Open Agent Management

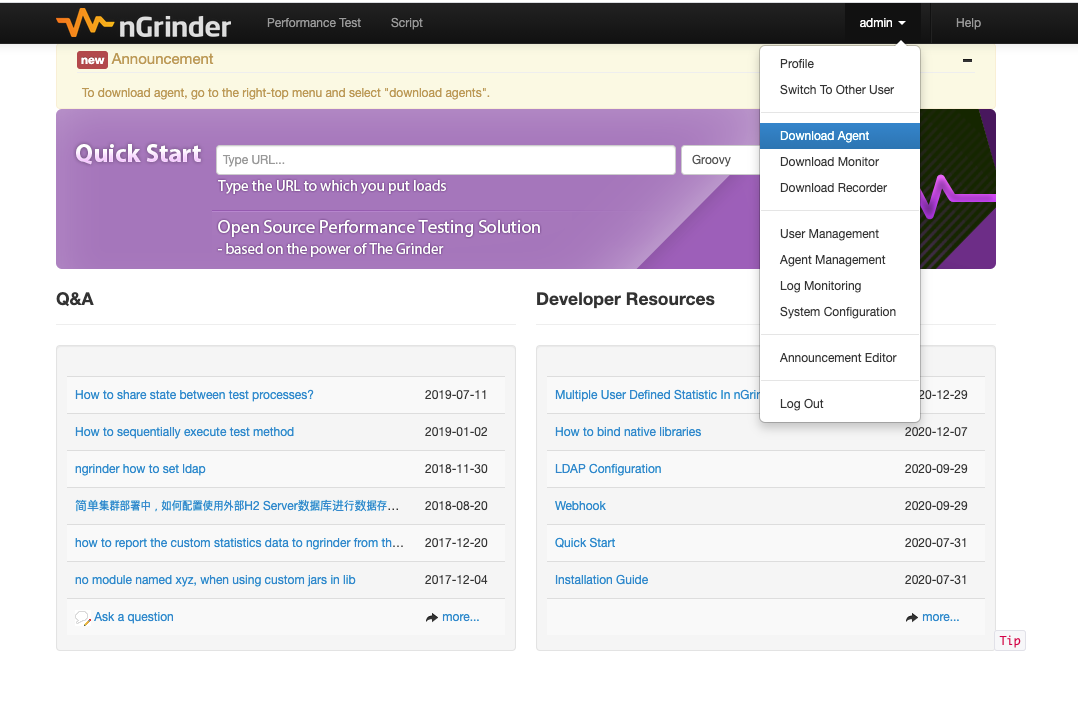tap(839, 260)
